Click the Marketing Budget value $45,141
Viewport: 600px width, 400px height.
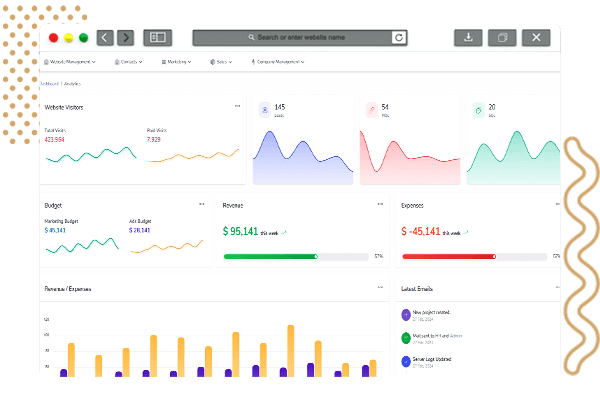click(x=55, y=230)
